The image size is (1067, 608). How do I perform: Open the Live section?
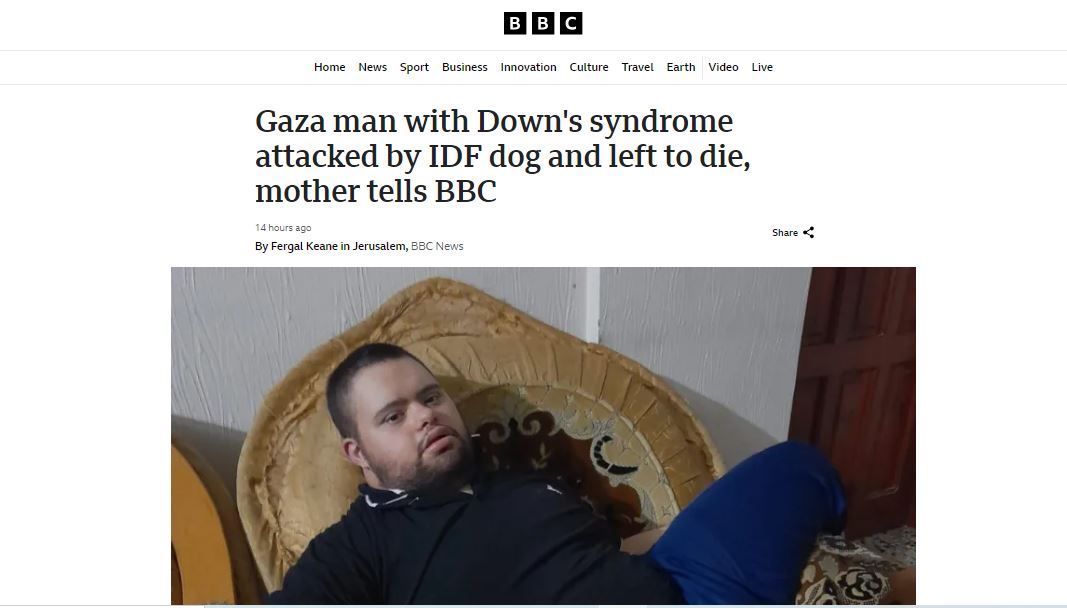point(761,67)
